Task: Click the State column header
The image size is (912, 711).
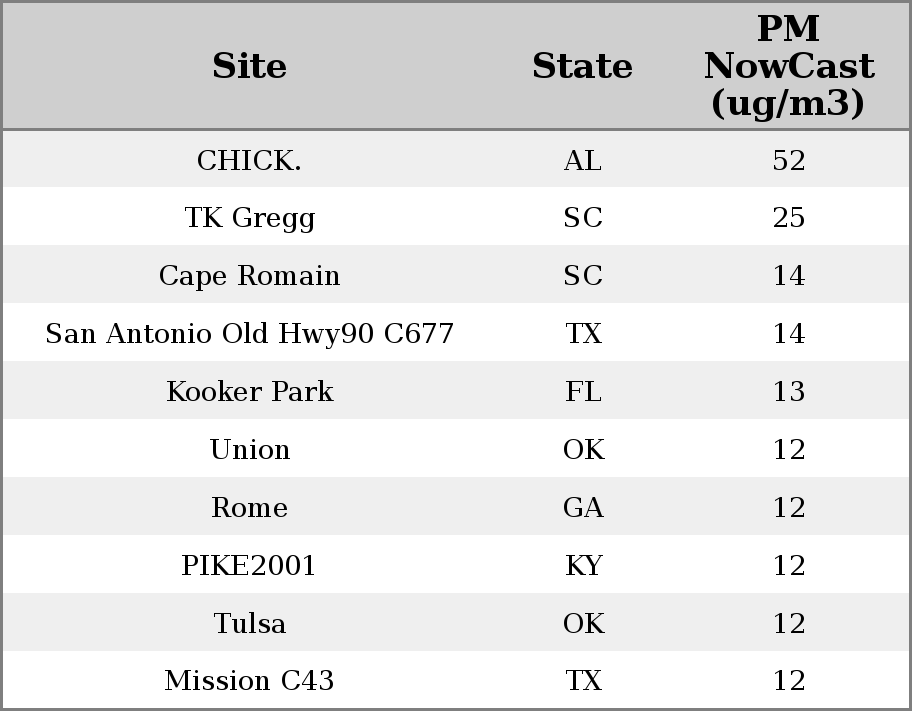Action: pos(582,66)
